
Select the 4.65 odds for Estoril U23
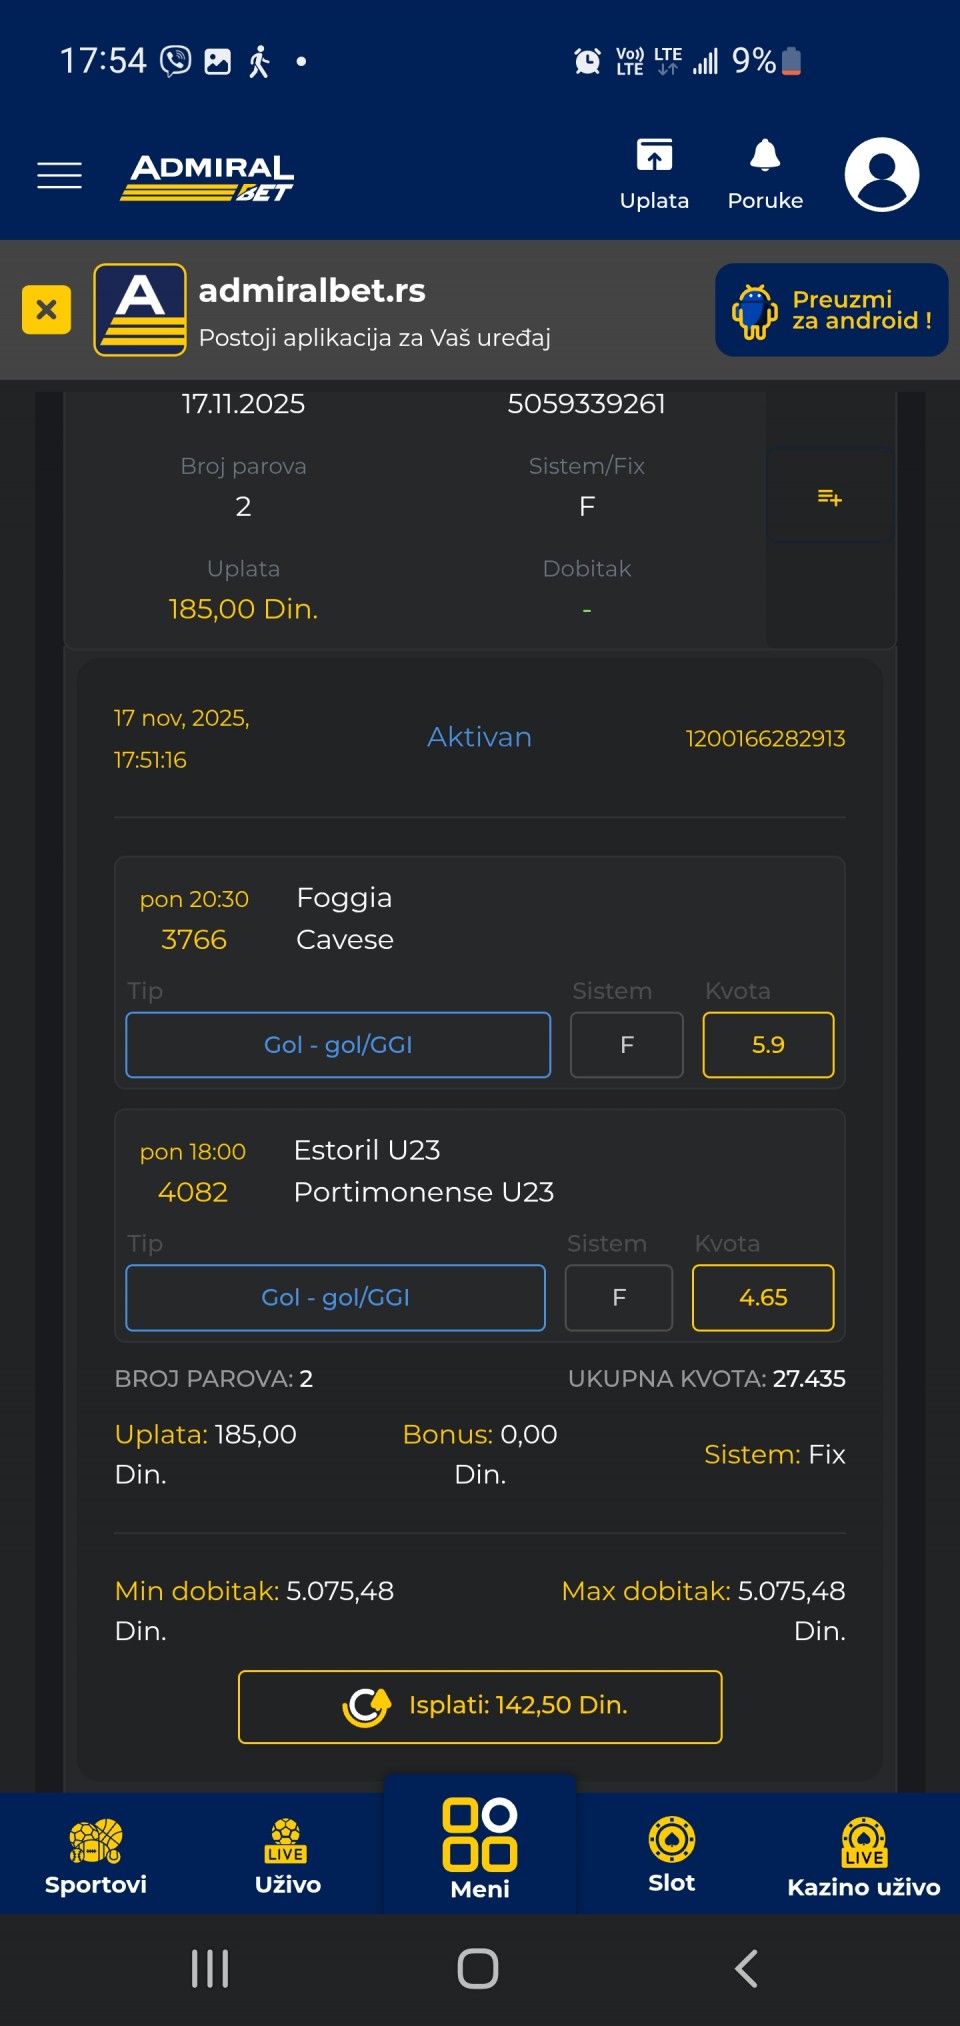click(763, 1298)
